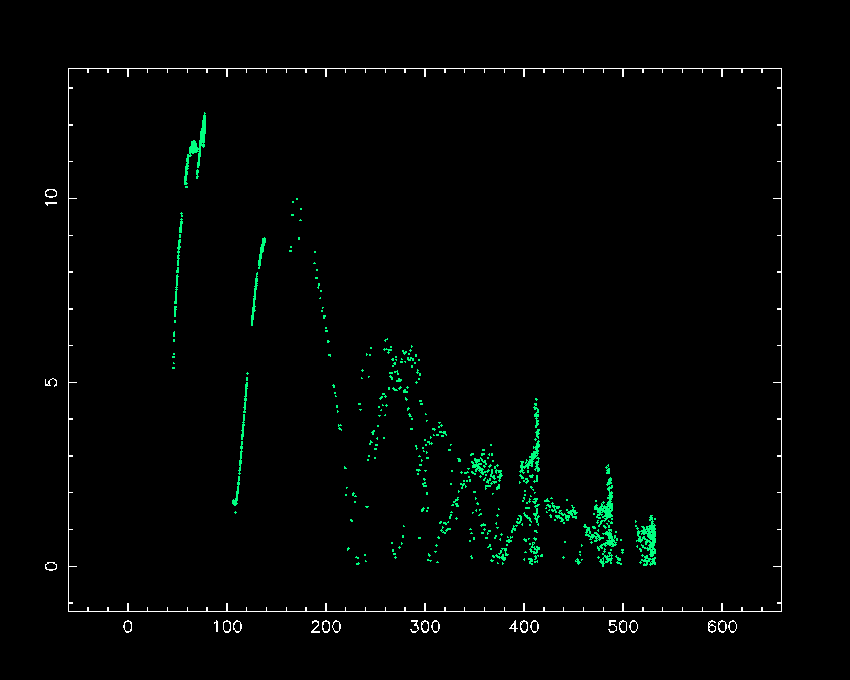Click the horizontal axis label "600"
The width and height of the screenshot is (850, 680).
[x=722, y=627]
